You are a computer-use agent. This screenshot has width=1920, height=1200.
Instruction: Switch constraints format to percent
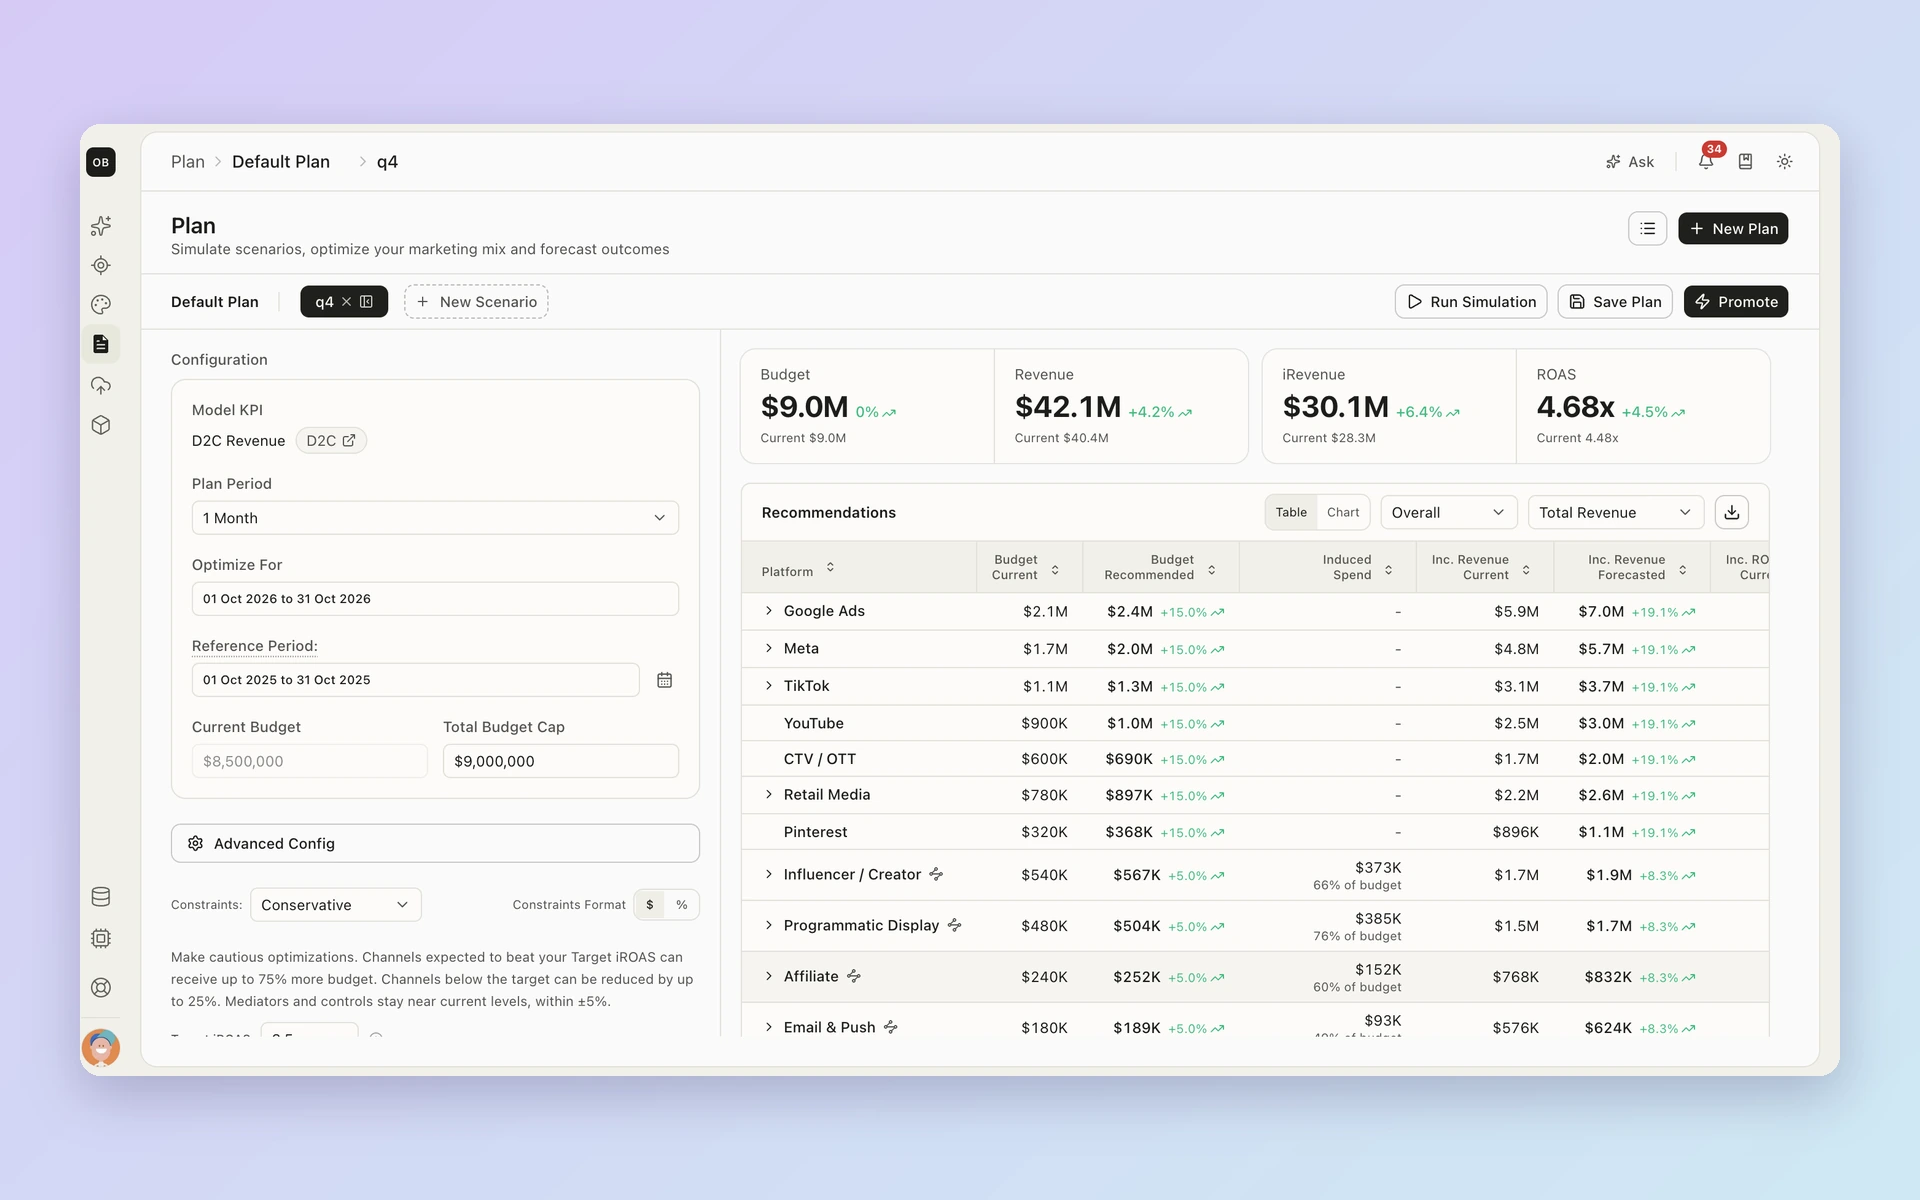point(682,905)
